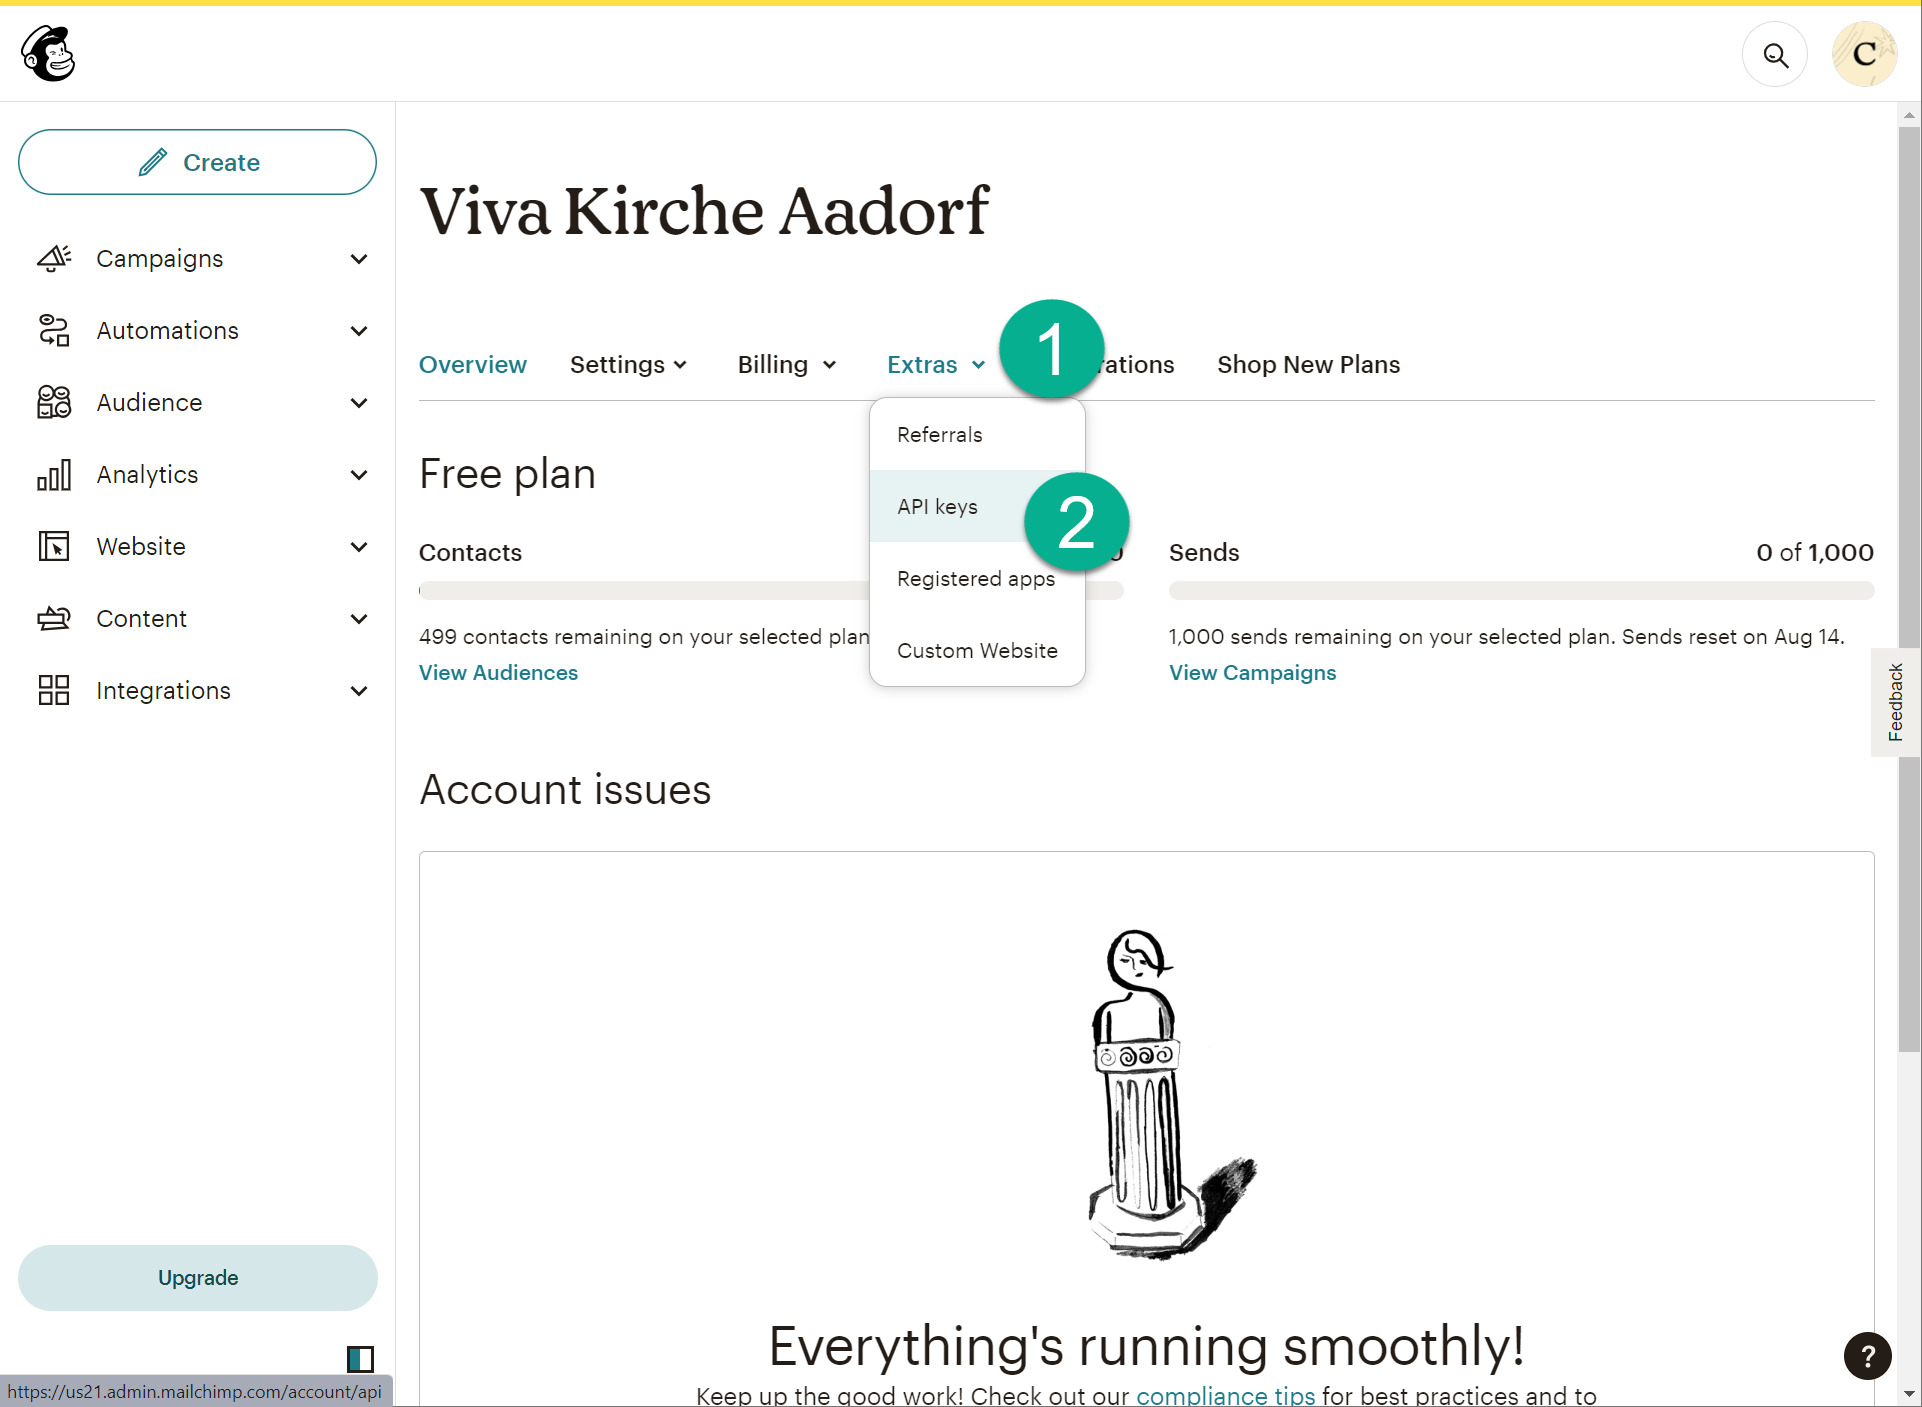This screenshot has width=1922, height=1407.
Task: Select API keys from Extras menu
Action: [x=937, y=507]
